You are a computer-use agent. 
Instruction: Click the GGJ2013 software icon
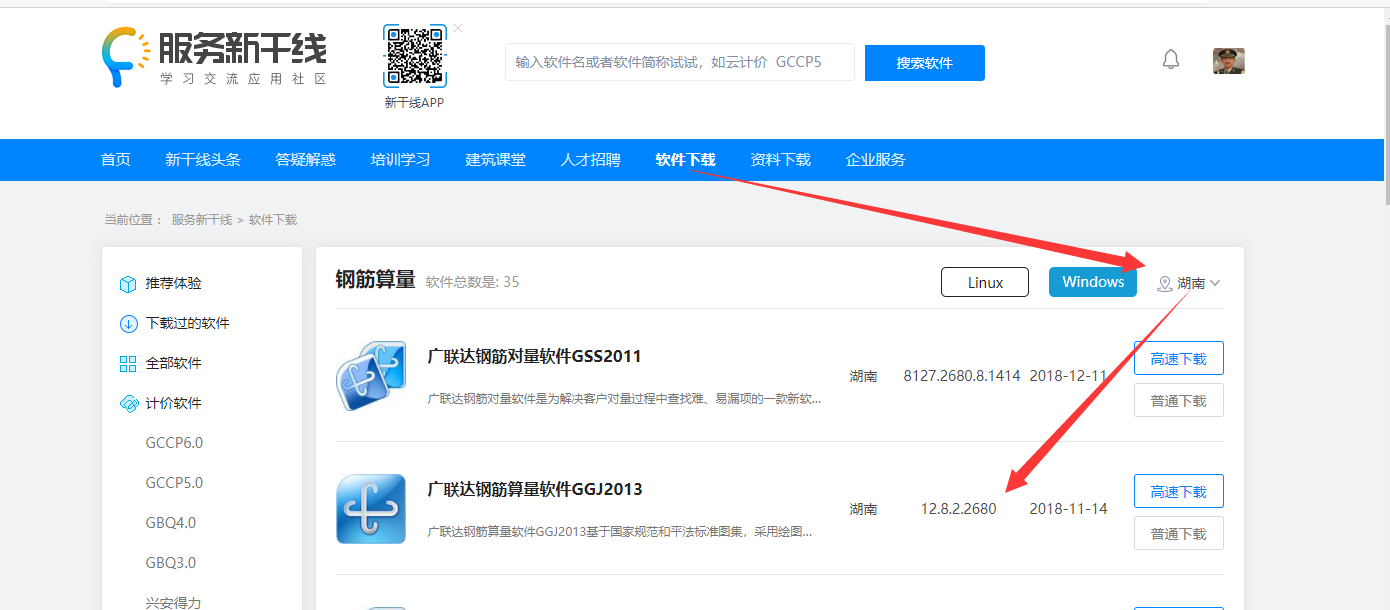click(371, 509)
